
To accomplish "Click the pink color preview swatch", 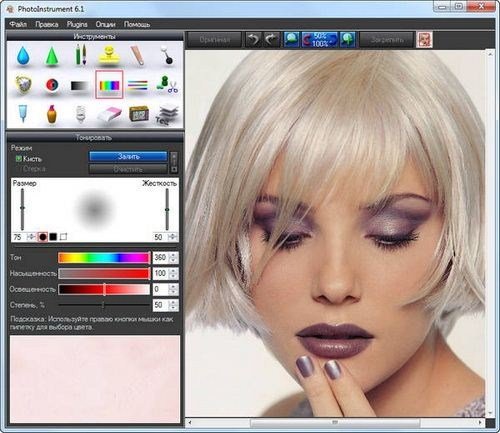I will click(x=95, y=379).
